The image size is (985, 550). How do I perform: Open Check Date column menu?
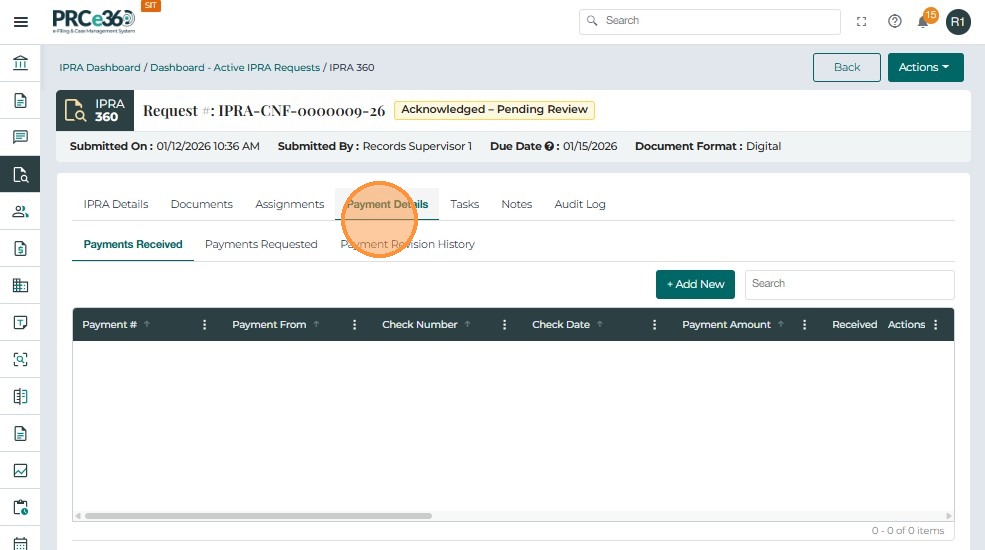coord(655,325)
